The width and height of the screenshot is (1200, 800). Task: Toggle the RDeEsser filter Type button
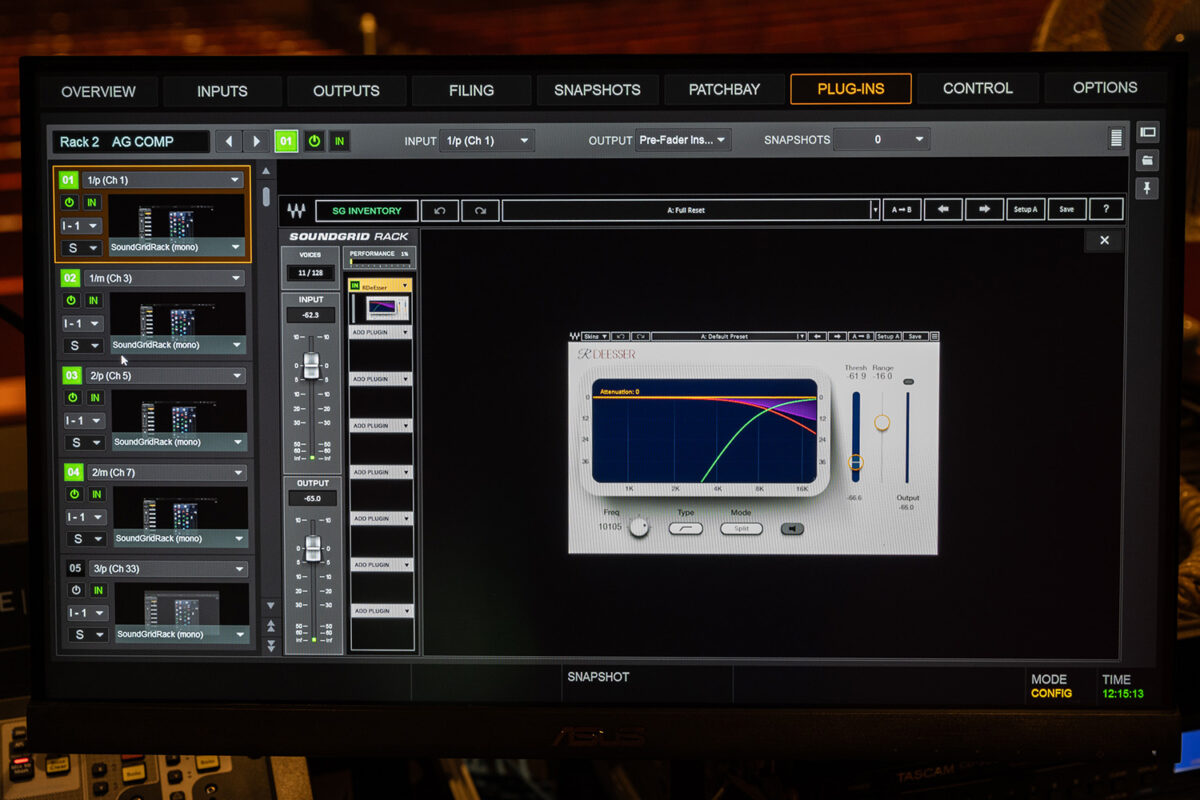pyautogui.click(x=685, y=528)
